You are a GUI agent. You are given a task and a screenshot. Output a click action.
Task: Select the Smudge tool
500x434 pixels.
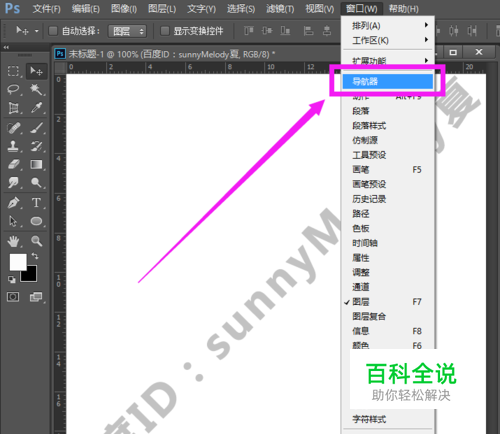point(13,182)
